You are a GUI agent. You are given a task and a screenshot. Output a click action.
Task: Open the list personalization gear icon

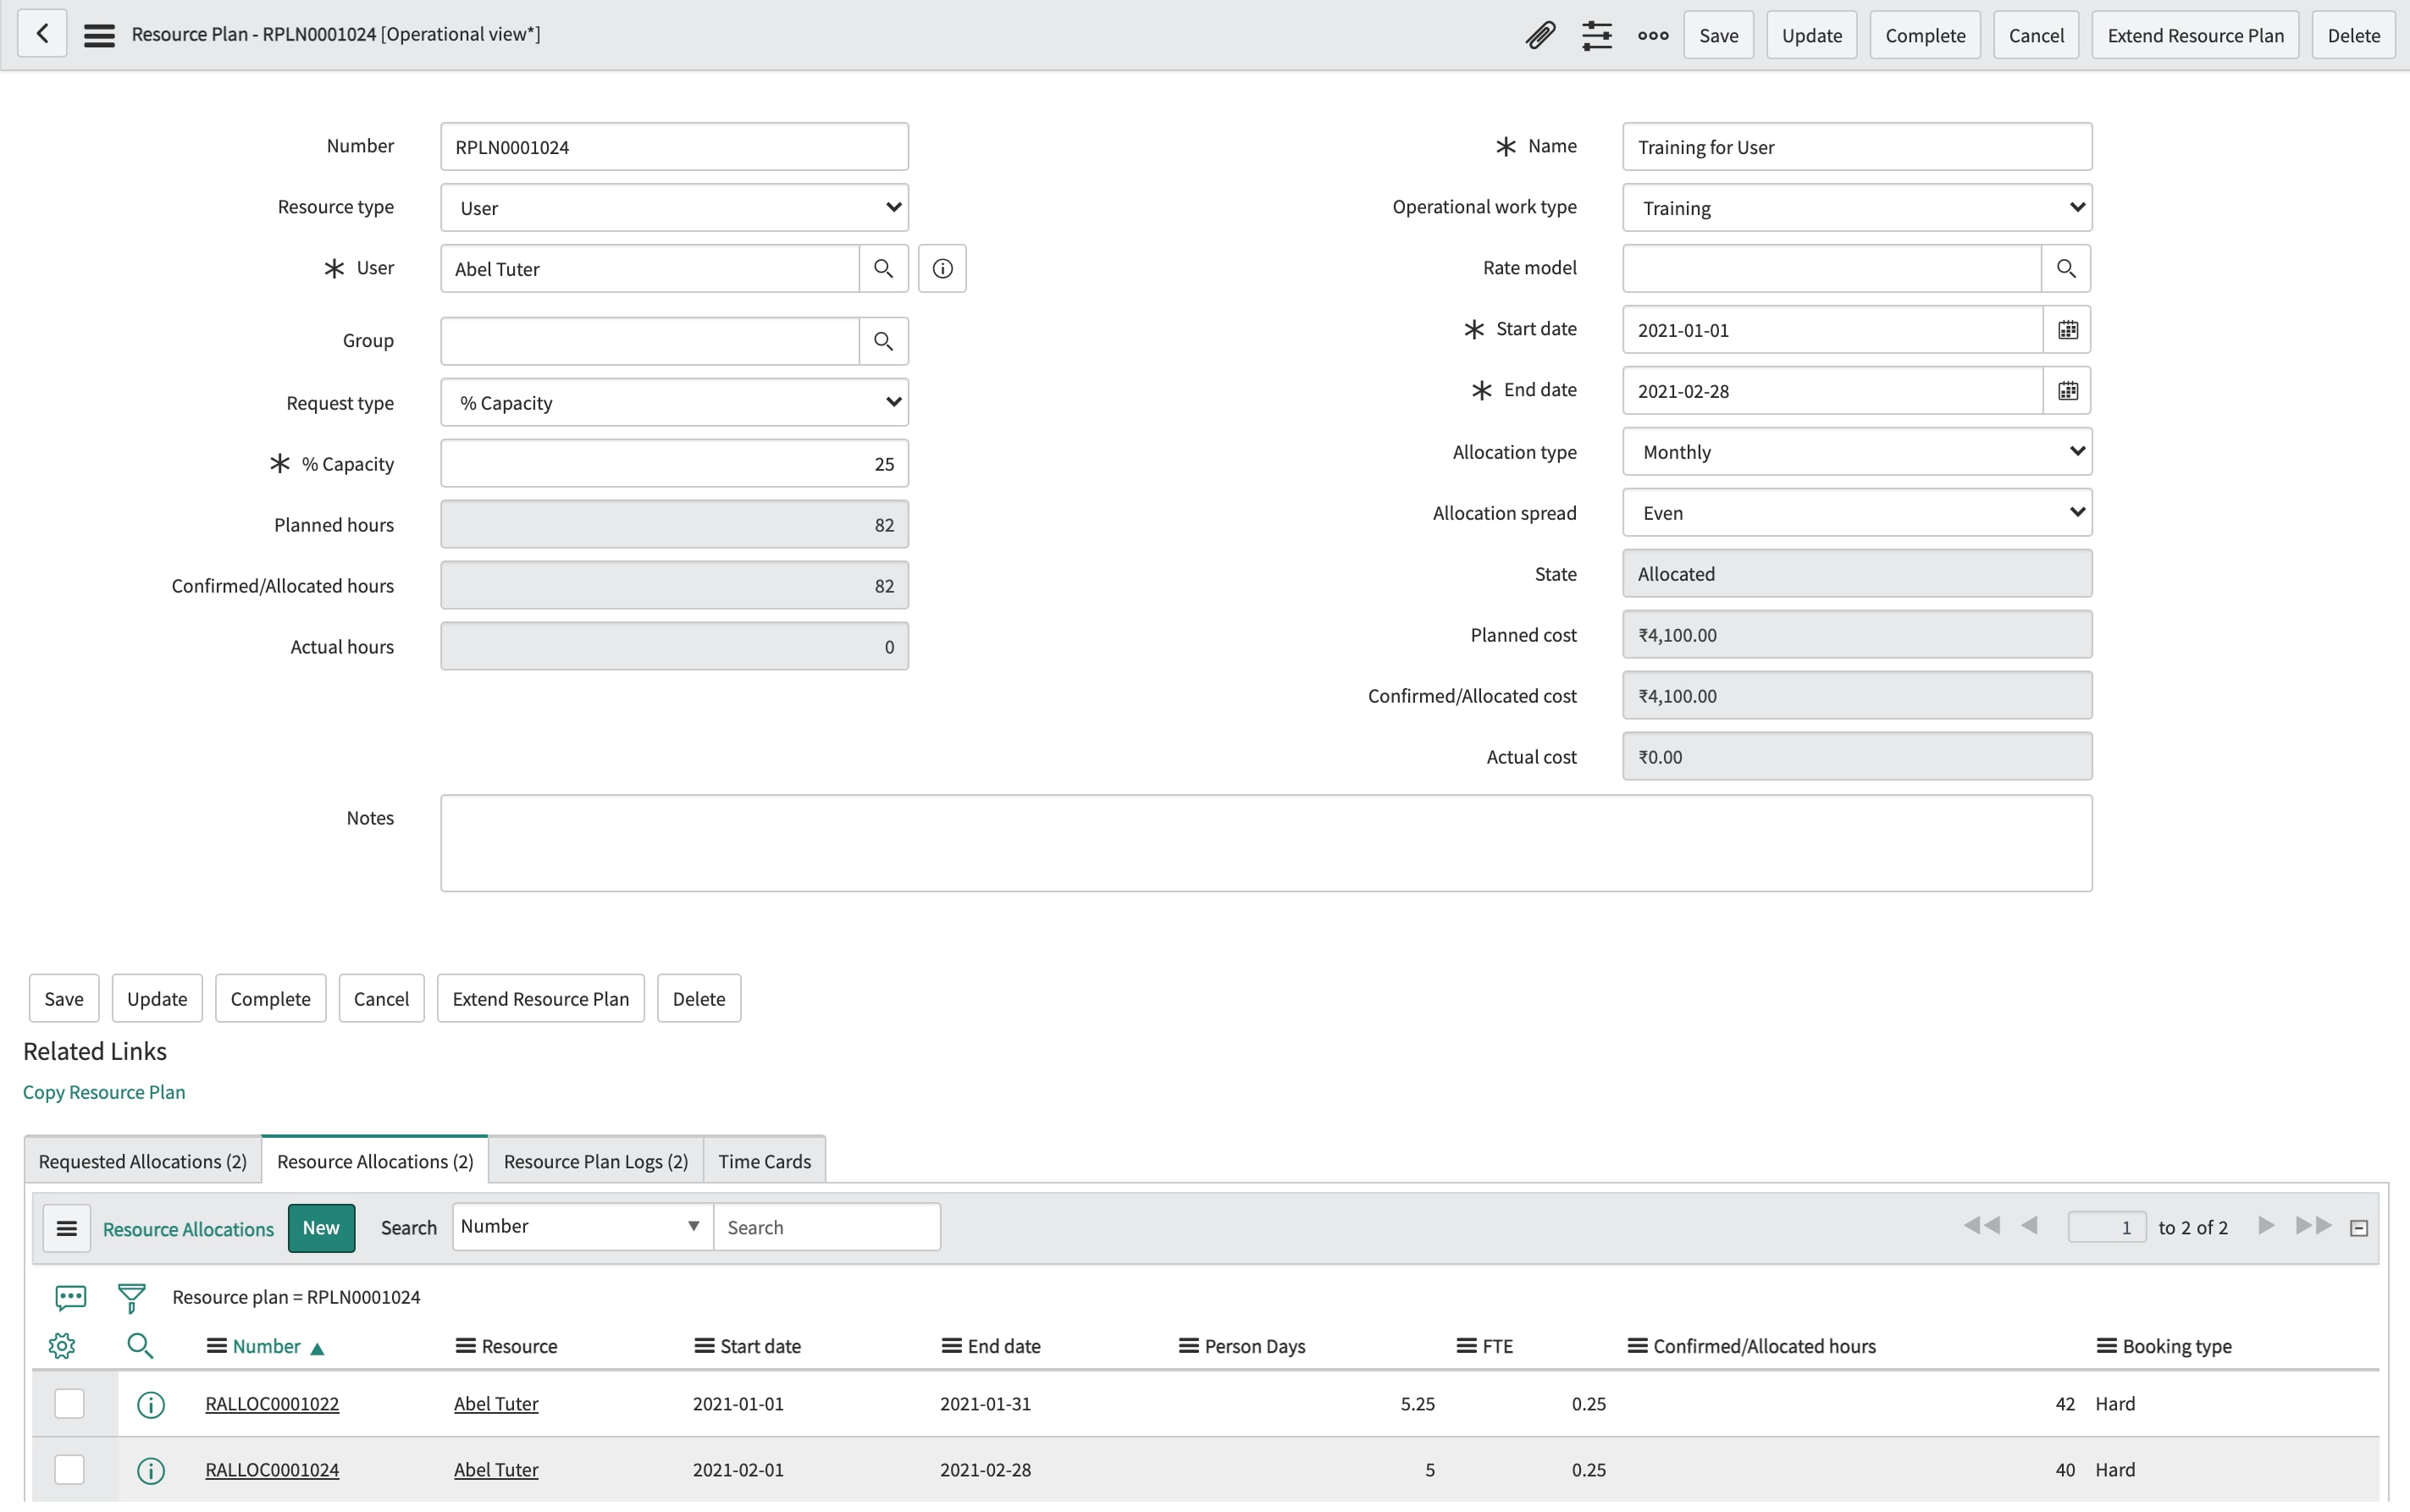(x=62, y=1345)
